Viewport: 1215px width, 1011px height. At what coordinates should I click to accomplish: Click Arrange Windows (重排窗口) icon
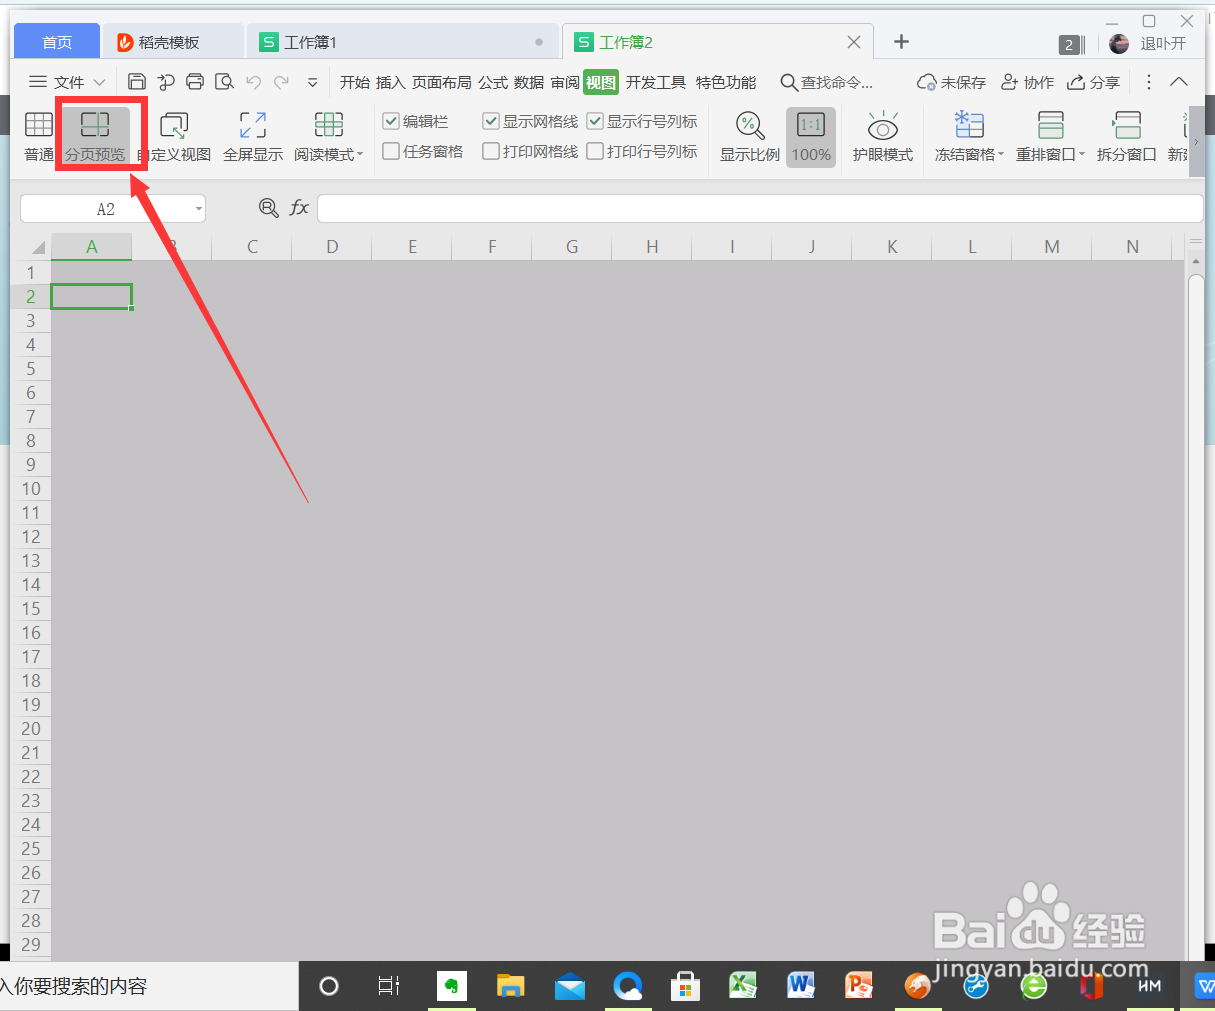[x=1050, y=125]
